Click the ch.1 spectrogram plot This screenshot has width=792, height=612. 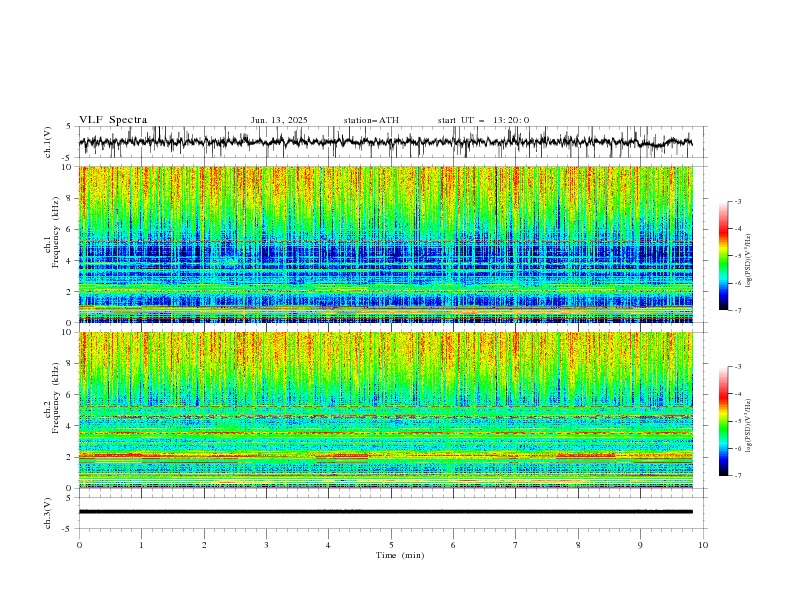pyautogui.click(x=385, y=244)
